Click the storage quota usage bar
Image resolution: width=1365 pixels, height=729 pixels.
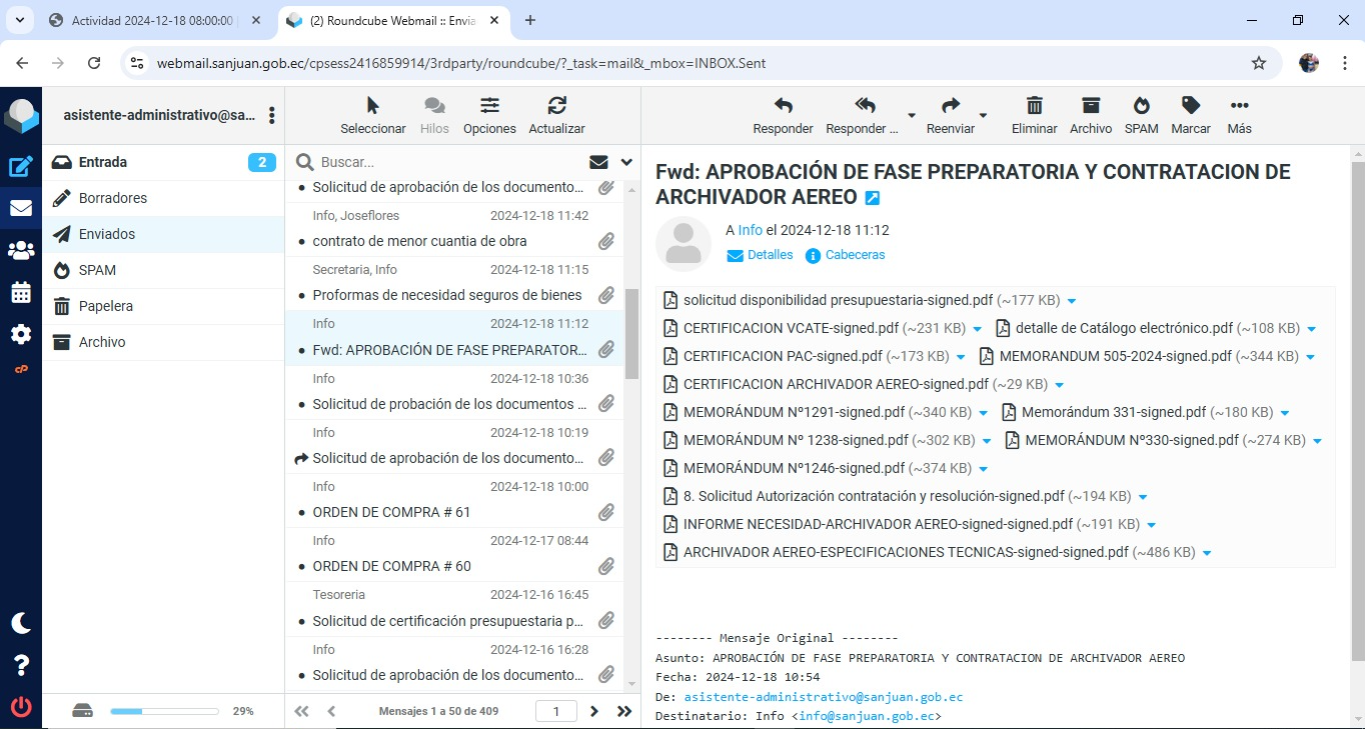tap(164, 711)
